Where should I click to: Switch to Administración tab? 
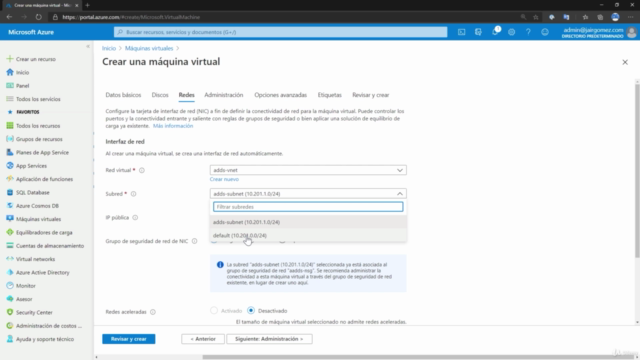(224, 95)
